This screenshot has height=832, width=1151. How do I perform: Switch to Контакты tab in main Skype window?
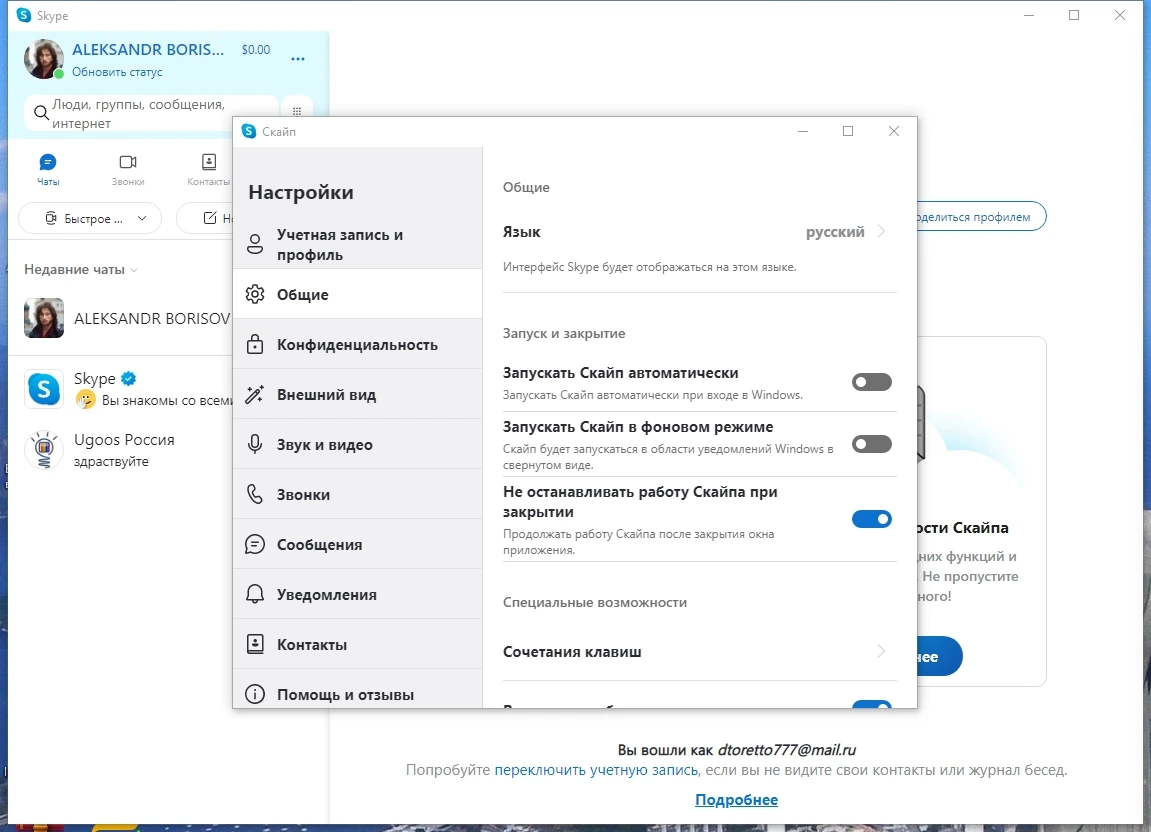tap(208, 170)
